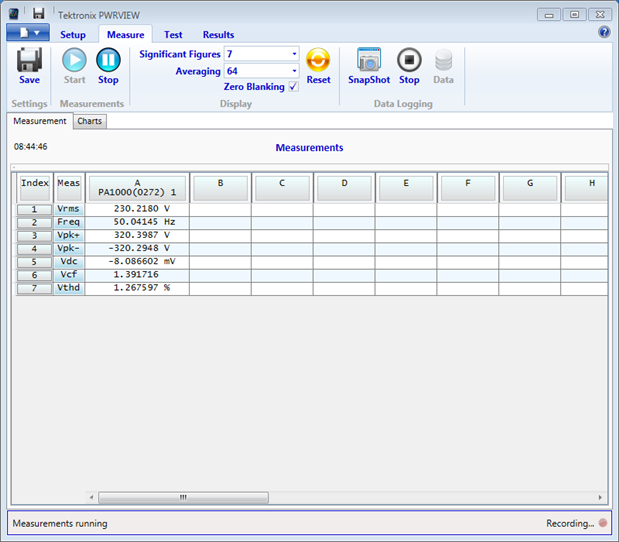619x542 pixels.
Task: Open the Results ribbon tab
Action: (218, 35)
